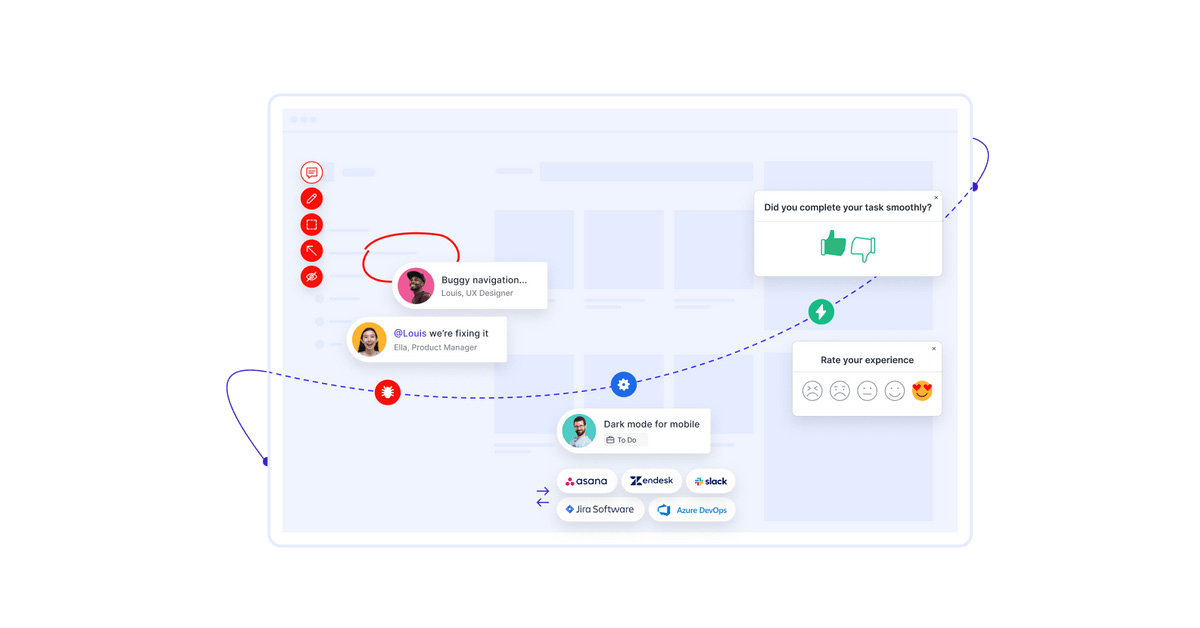Click the red bug report icon
This screenshot has height=628, width=1200.
(x=388, y=393)
